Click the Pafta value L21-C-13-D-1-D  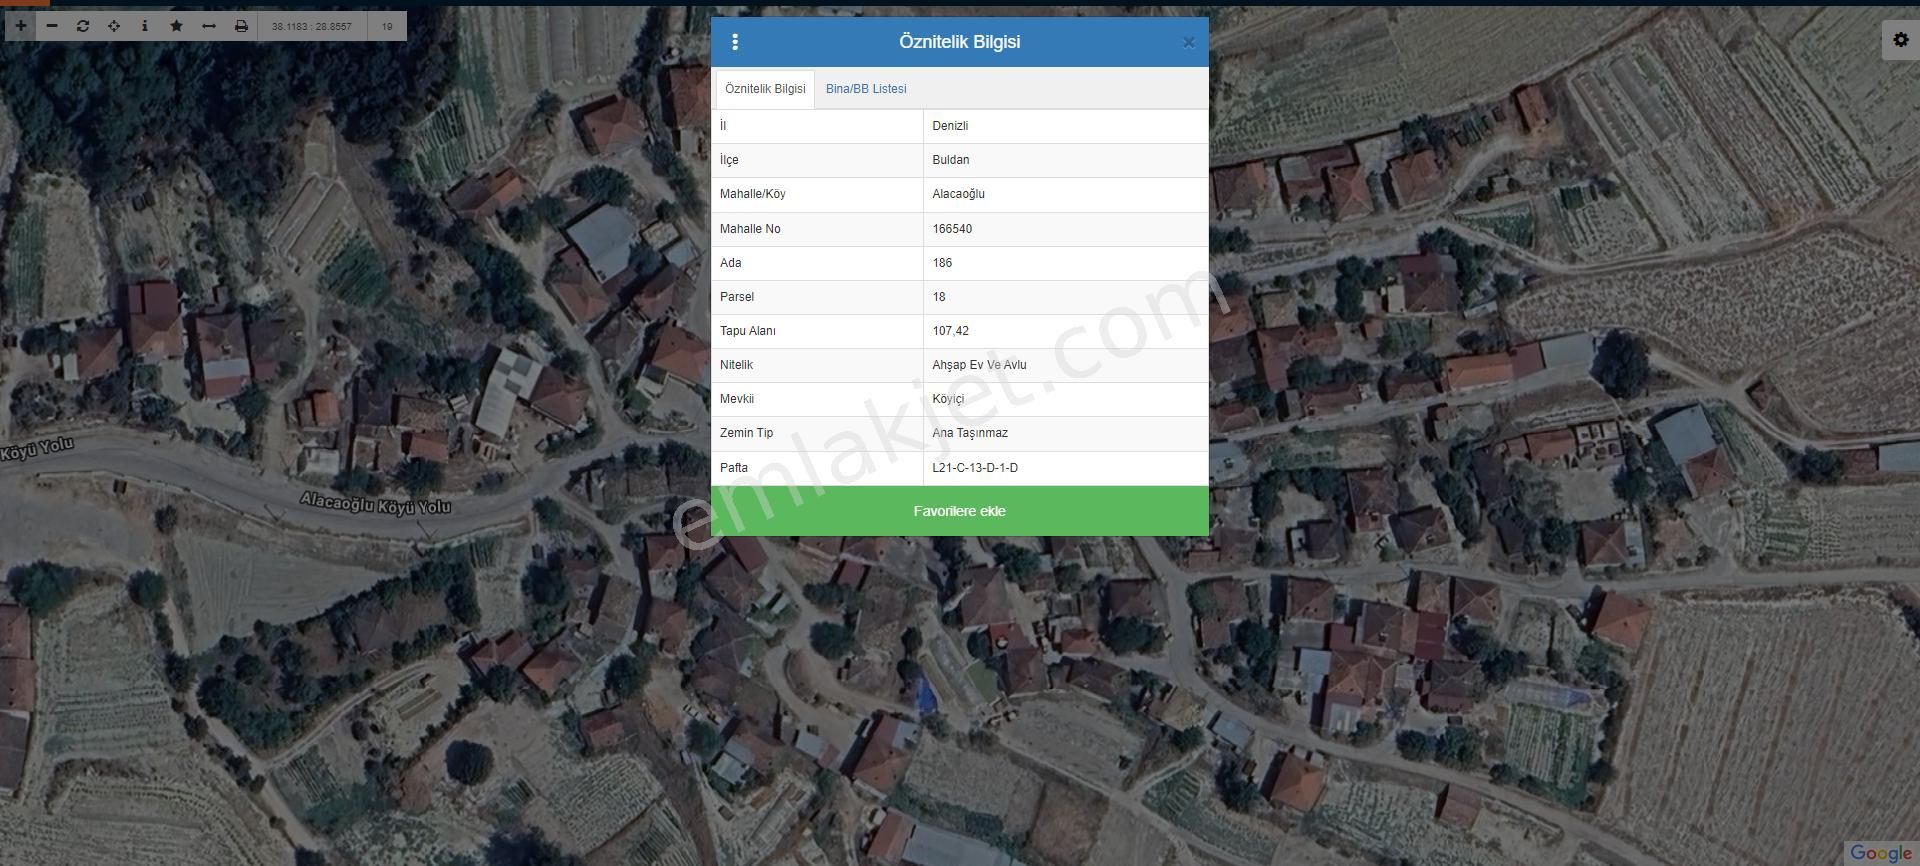click(975, 468)
